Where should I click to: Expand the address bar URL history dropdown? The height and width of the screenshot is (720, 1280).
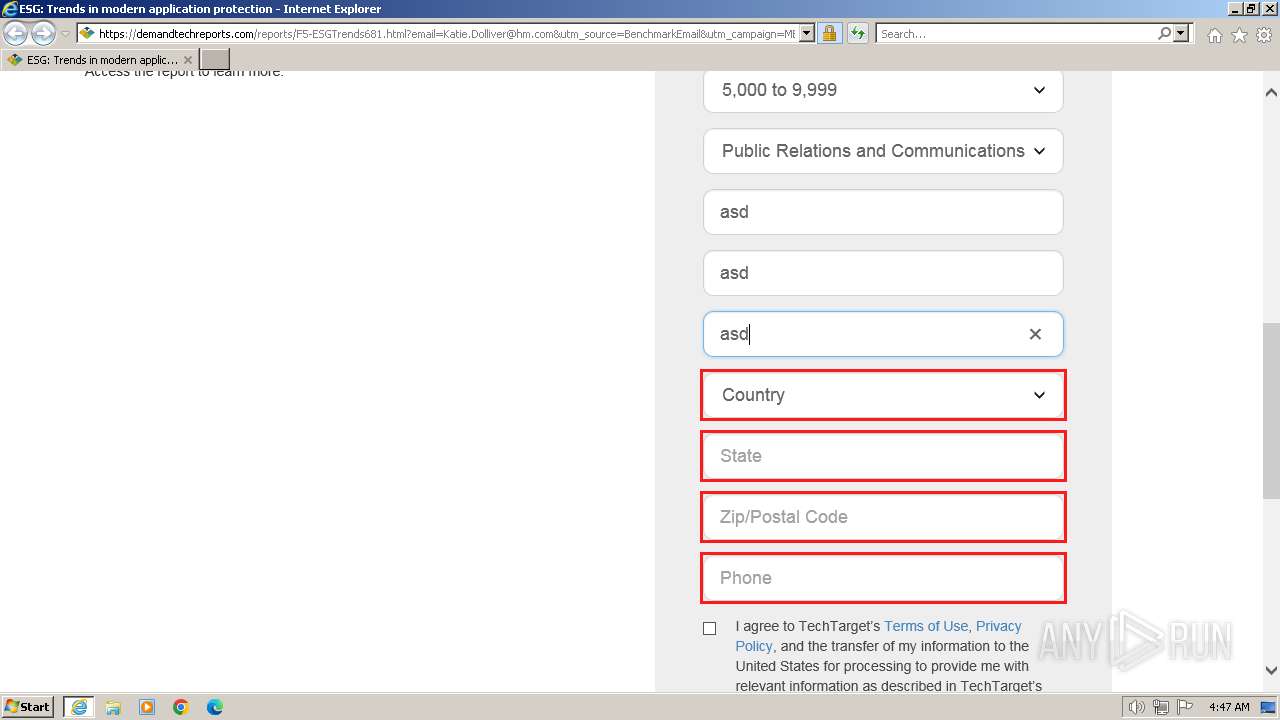click(807, 33)
